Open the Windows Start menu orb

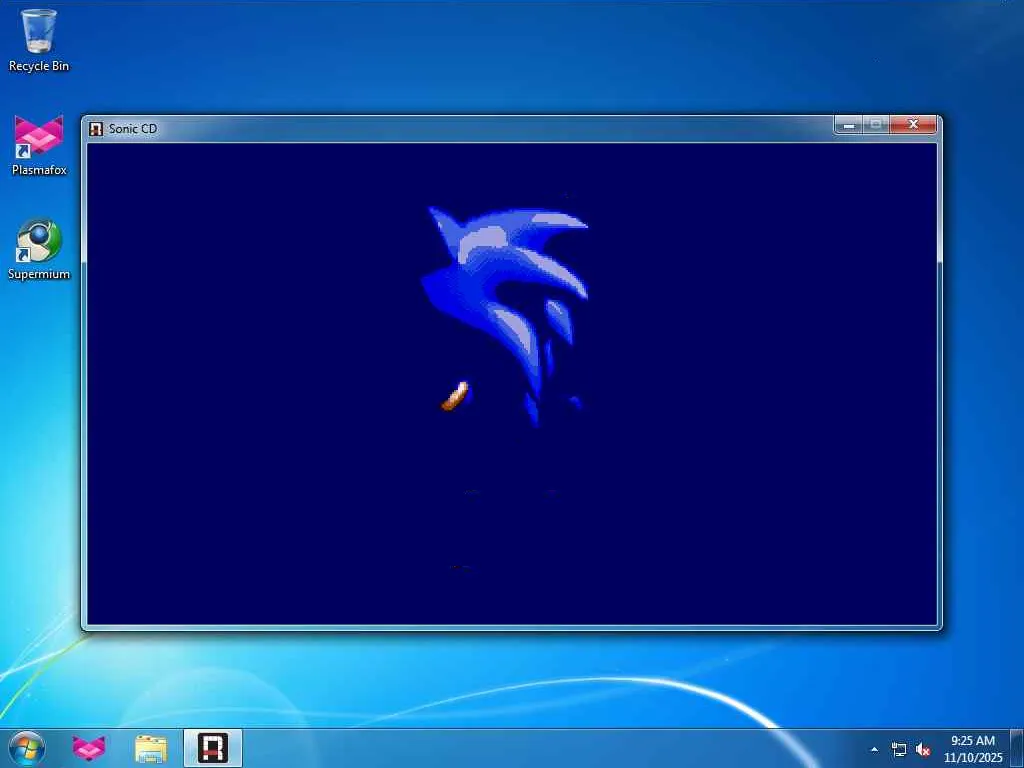coord(27,748)
